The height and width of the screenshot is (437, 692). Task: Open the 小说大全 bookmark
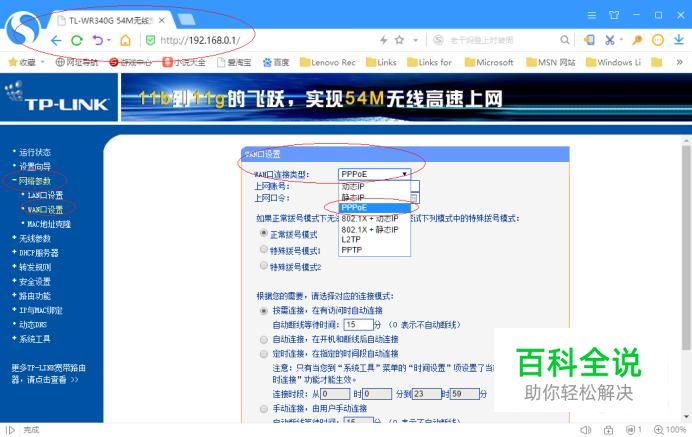click(184, 62)
